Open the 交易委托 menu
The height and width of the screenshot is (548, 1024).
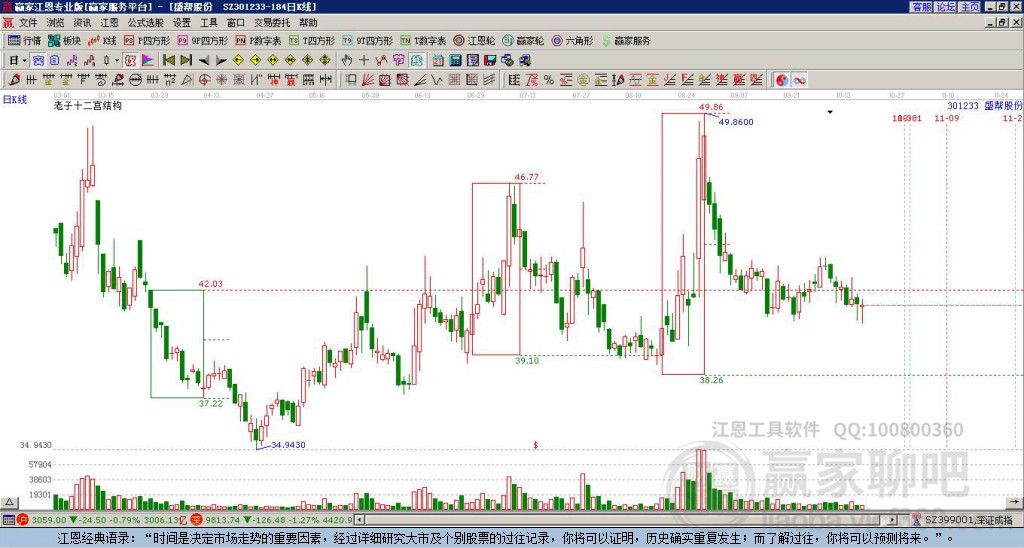[272, 23]
